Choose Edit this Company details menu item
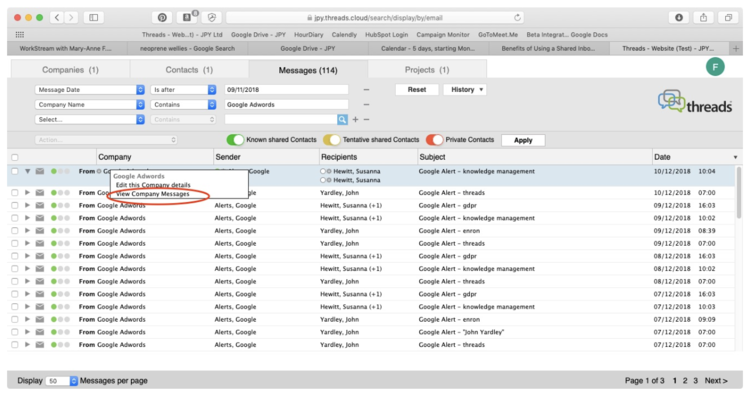750x397 pixels. pyautogui.click(x=153, y=185)
